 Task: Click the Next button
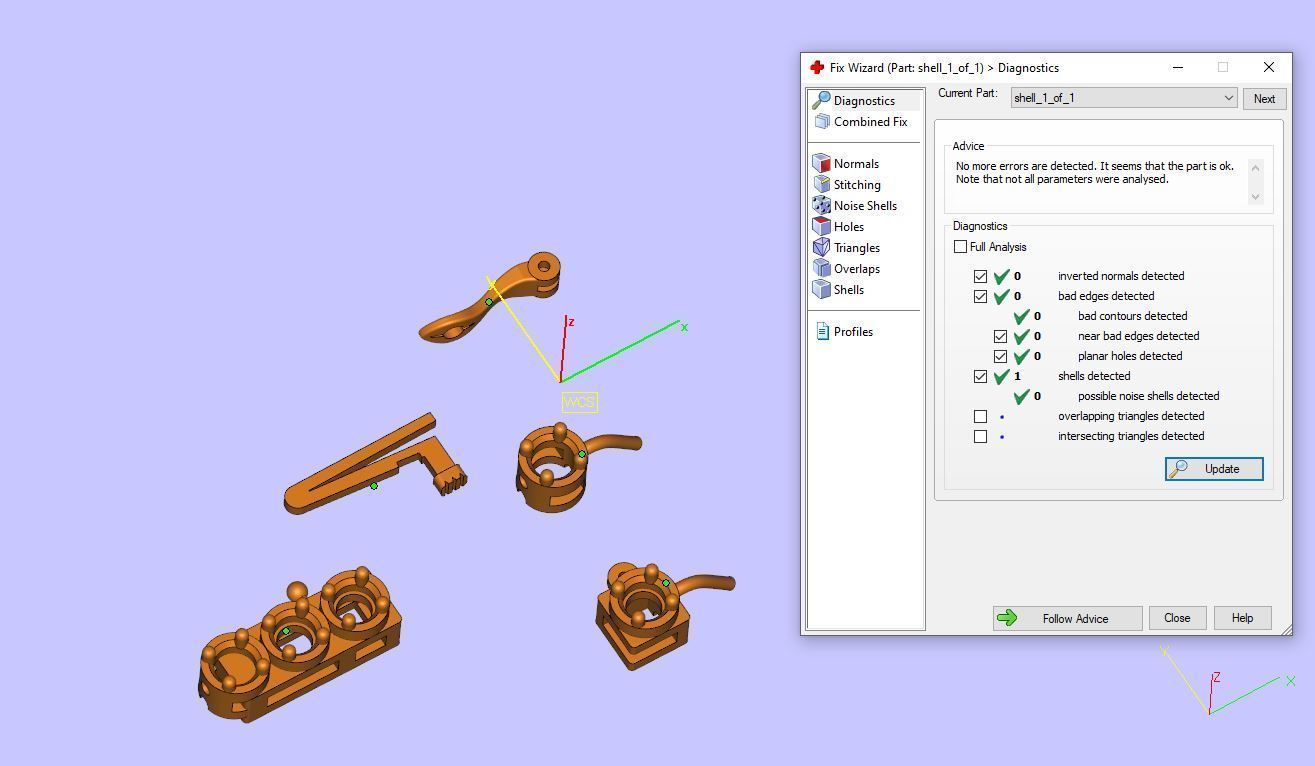click(x=1264, y=98)
